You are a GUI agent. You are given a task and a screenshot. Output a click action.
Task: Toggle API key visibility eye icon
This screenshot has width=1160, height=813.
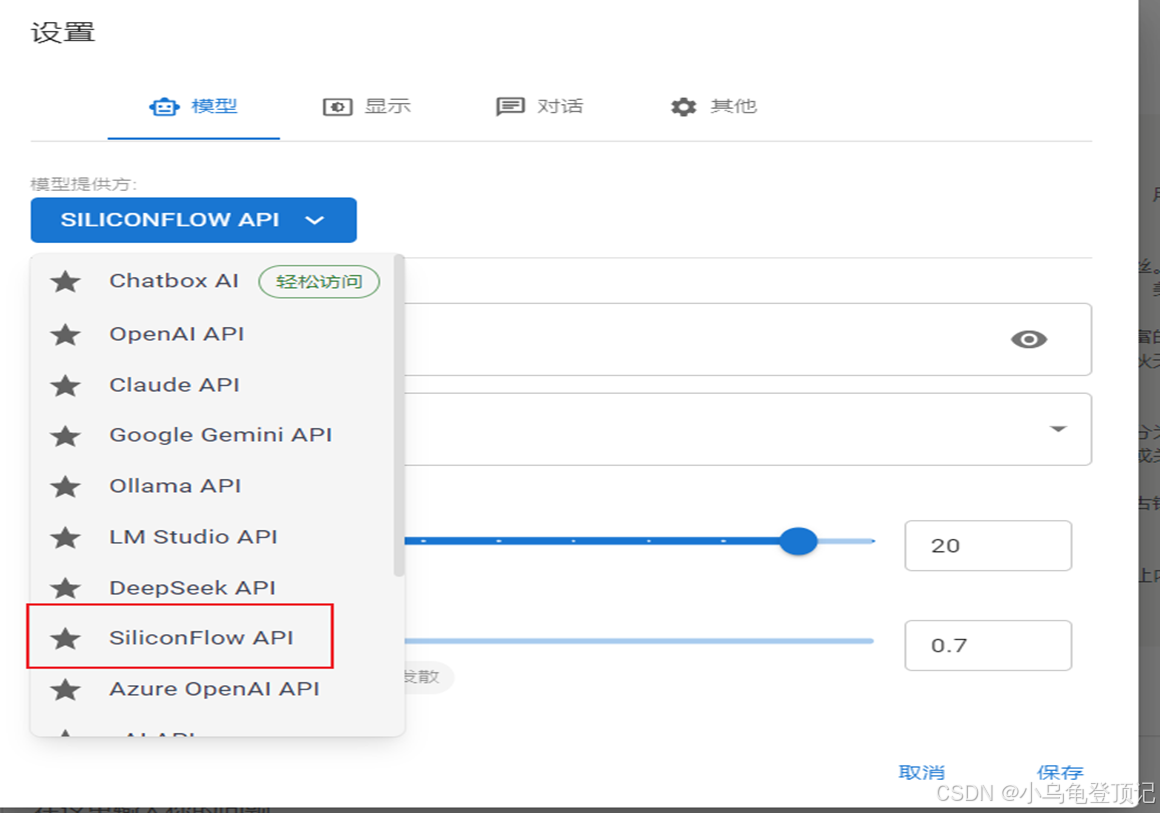pos(1028,339)
